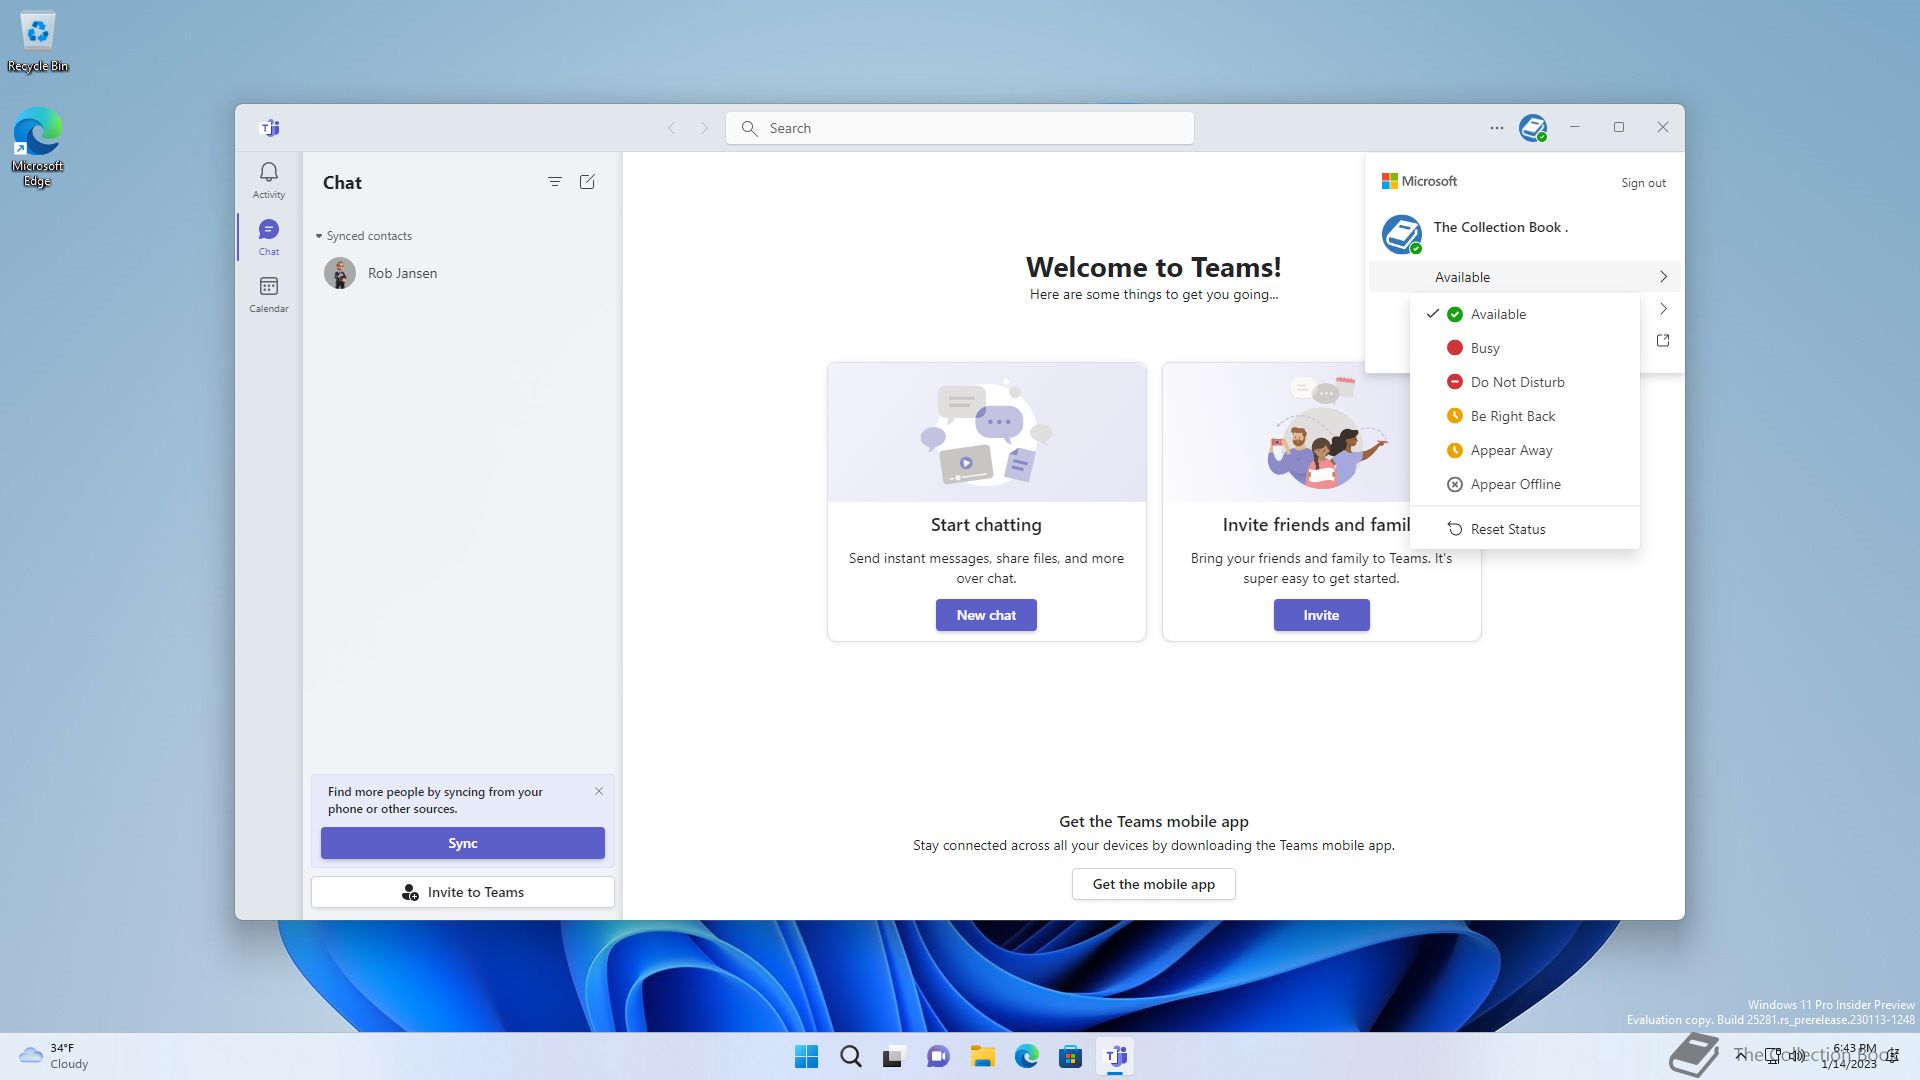Open the Calendar in Teams sidebar
The height and width of the screenshot is (1080, 1920).
tap(268, 294)
